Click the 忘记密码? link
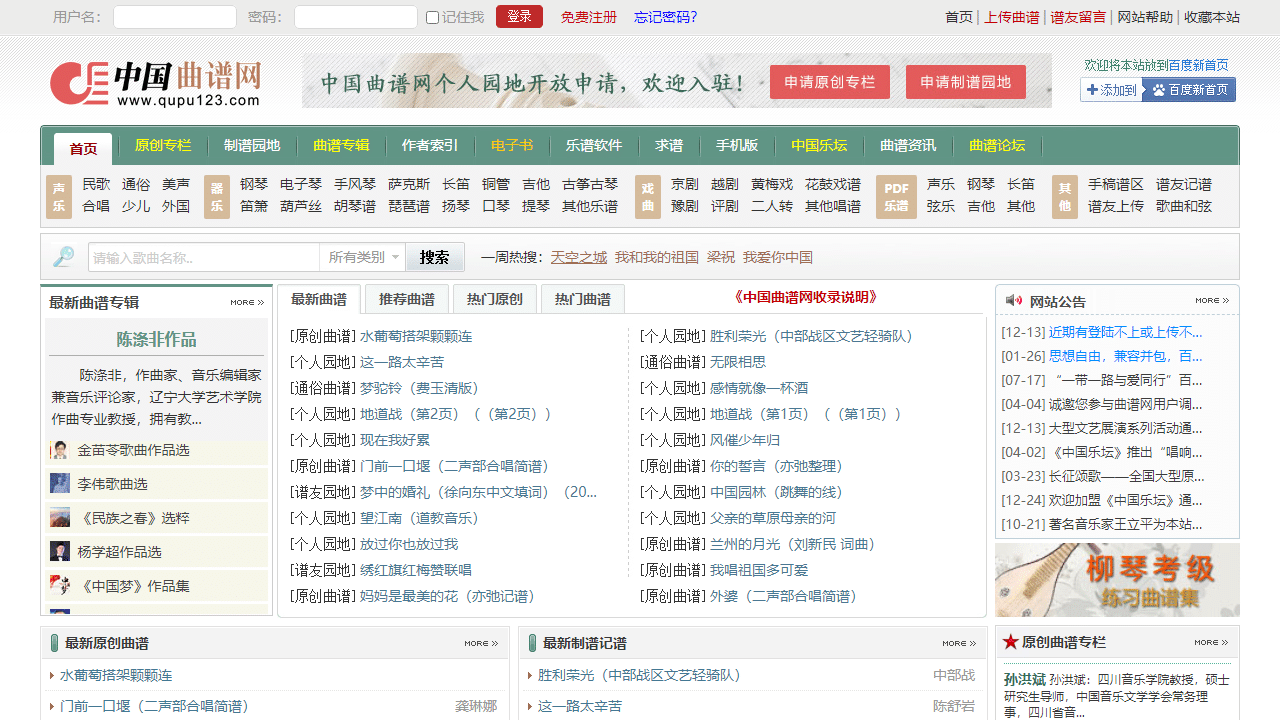 pos(665,17)
